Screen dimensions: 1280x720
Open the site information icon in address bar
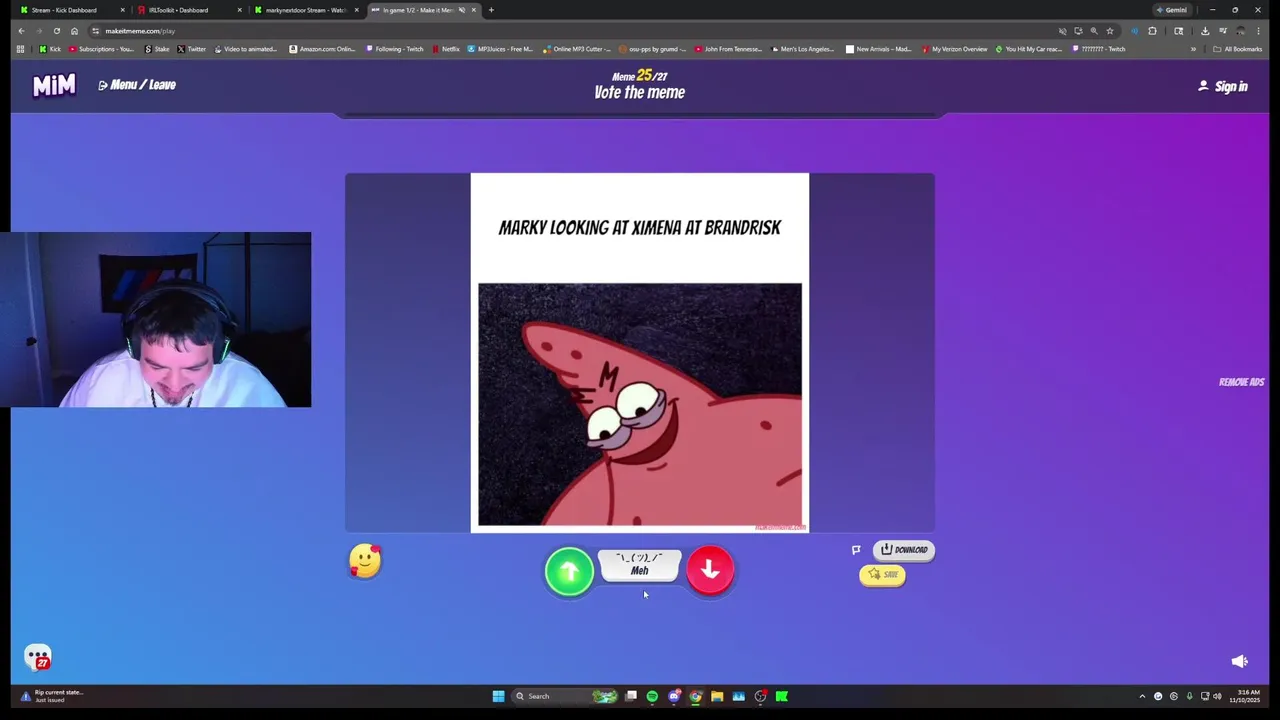(96, 31)
